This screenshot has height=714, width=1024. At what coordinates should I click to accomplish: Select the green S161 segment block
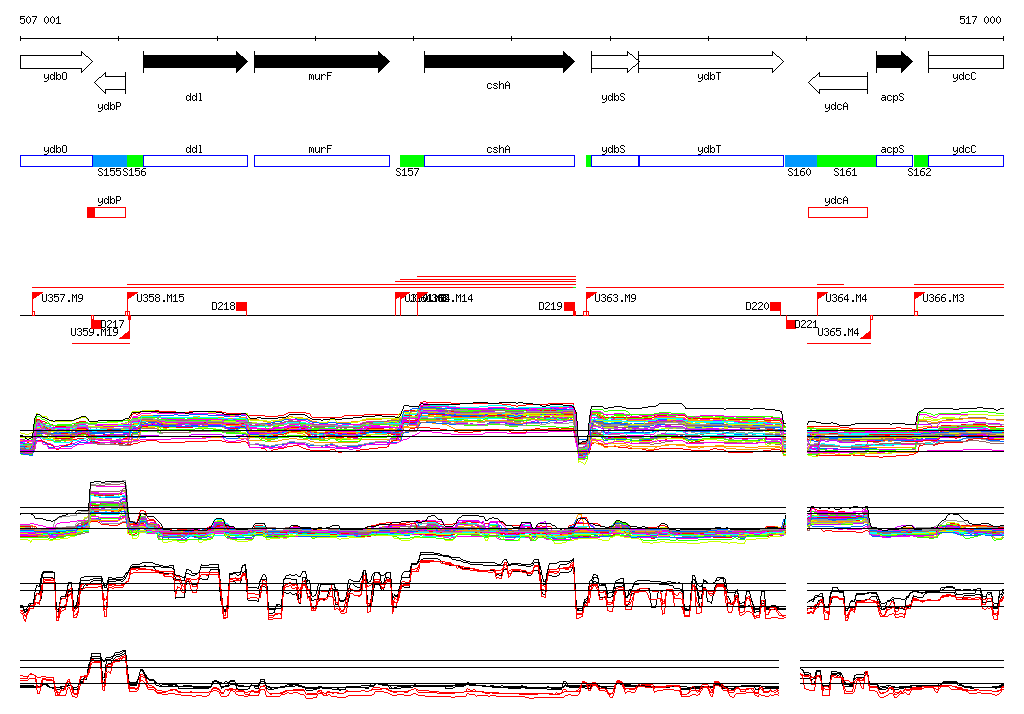[846, 161]
